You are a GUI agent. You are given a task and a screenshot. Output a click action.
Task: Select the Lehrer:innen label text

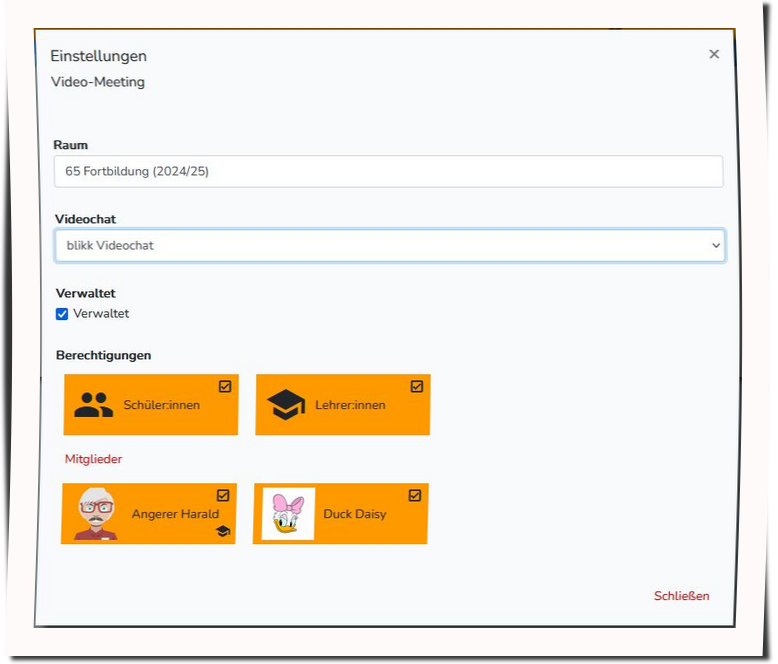click(350, 405)
